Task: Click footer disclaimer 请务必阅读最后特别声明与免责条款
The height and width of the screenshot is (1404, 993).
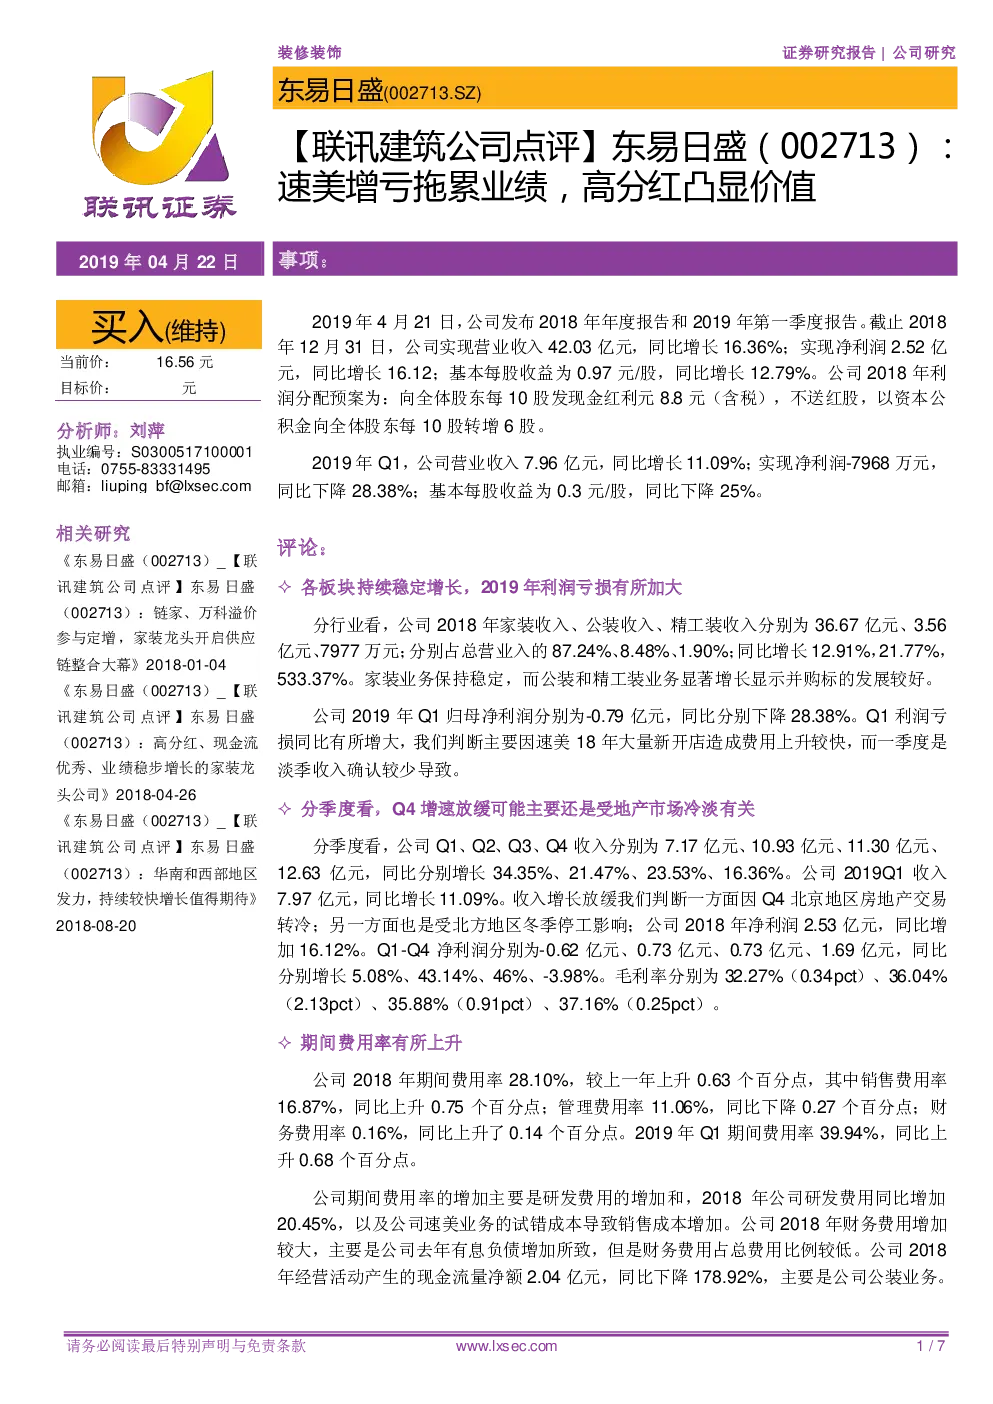Action: click(186, 1346)
